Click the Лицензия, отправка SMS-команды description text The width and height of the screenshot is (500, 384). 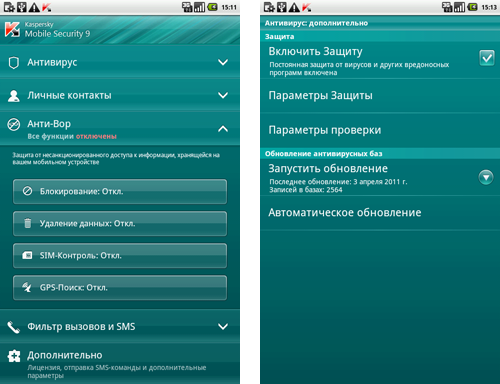click(117, 372)
